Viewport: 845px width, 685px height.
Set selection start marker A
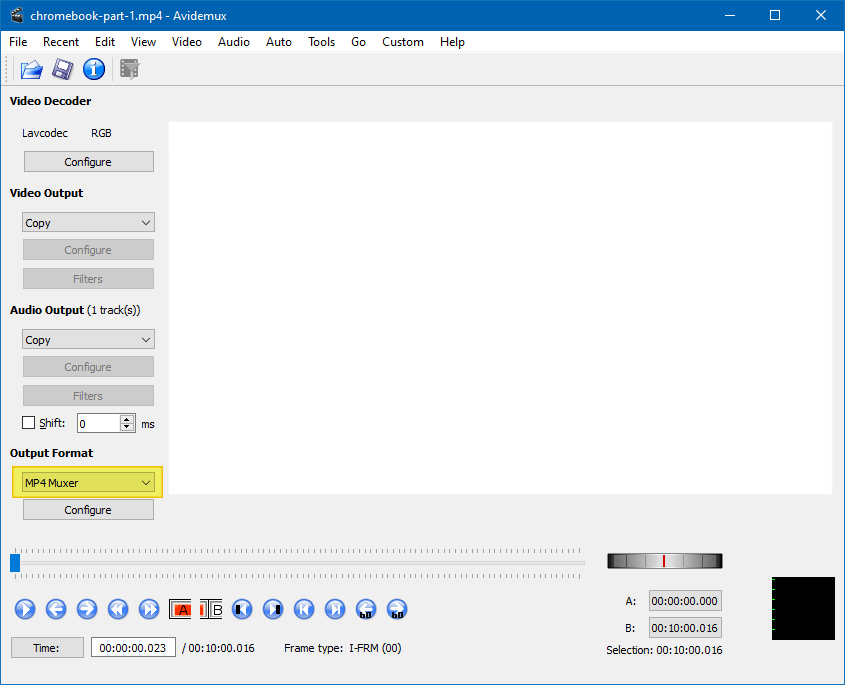180,610
